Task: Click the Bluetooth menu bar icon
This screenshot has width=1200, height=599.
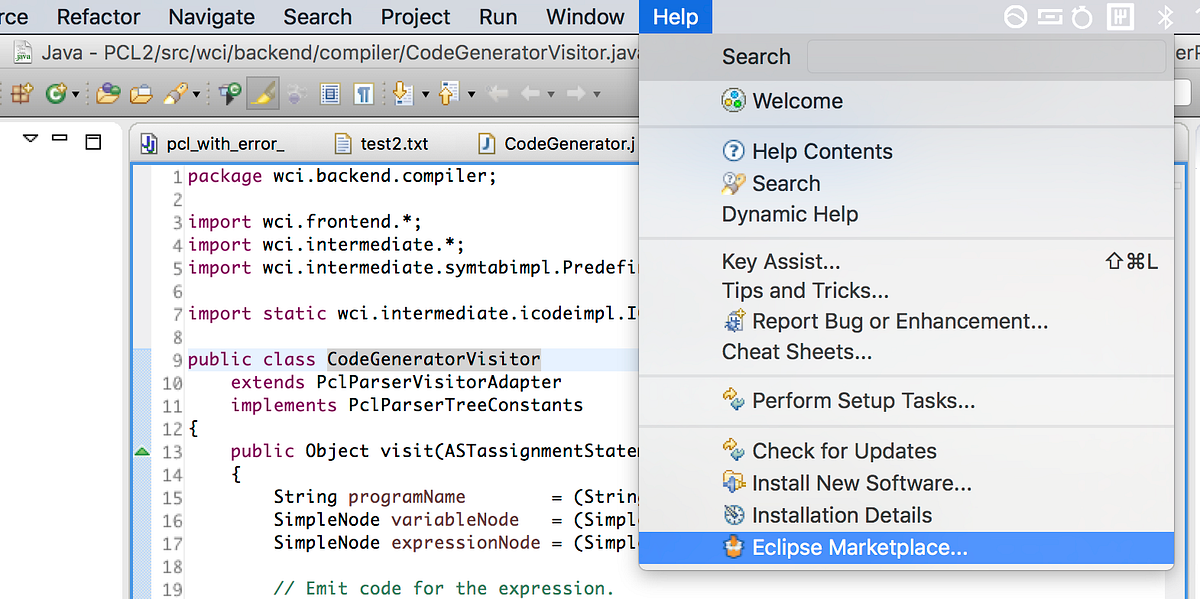Action: pos(1164,16)
